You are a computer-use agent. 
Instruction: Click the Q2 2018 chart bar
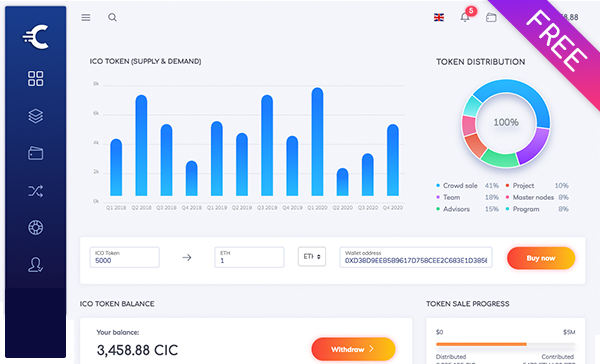point(141,145)
